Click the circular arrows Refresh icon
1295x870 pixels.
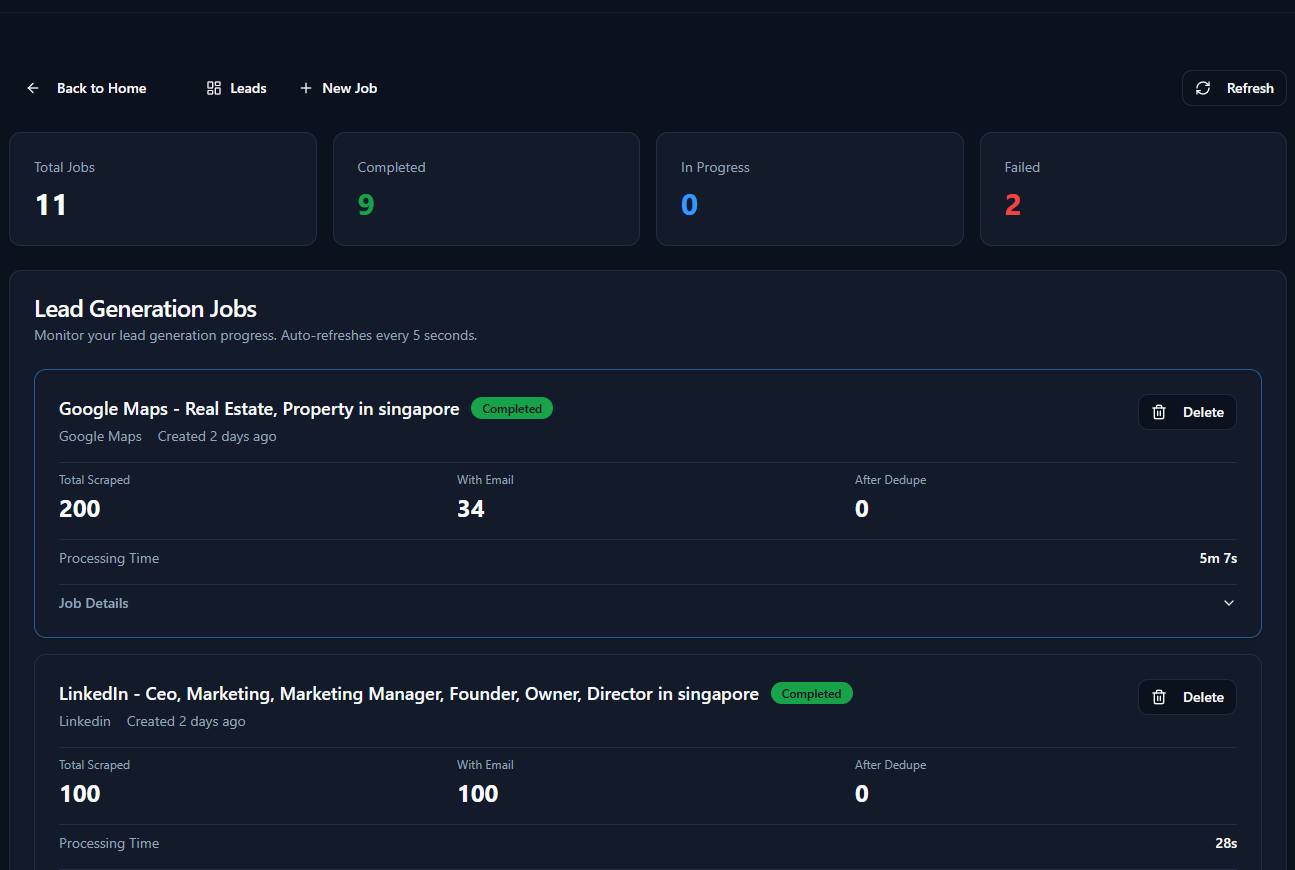tap(1203, 88)
